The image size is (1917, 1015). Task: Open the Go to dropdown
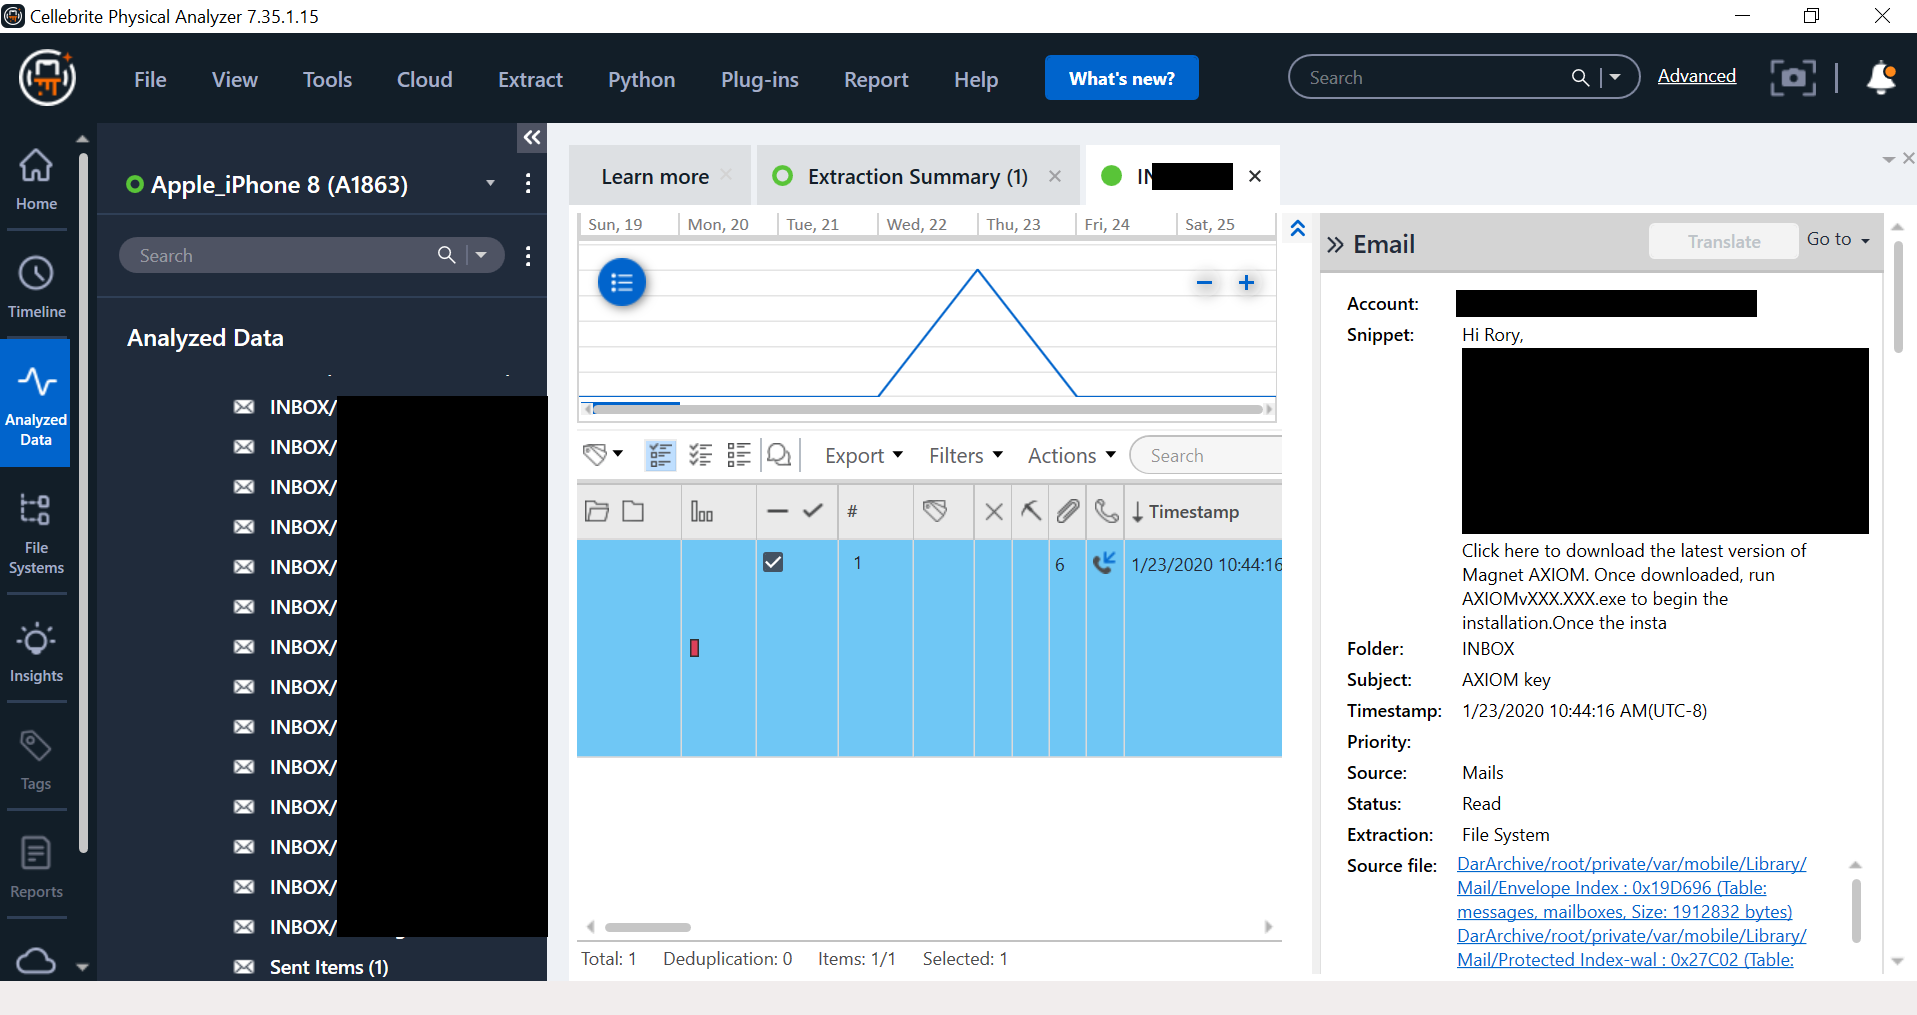click(1838, 239)
